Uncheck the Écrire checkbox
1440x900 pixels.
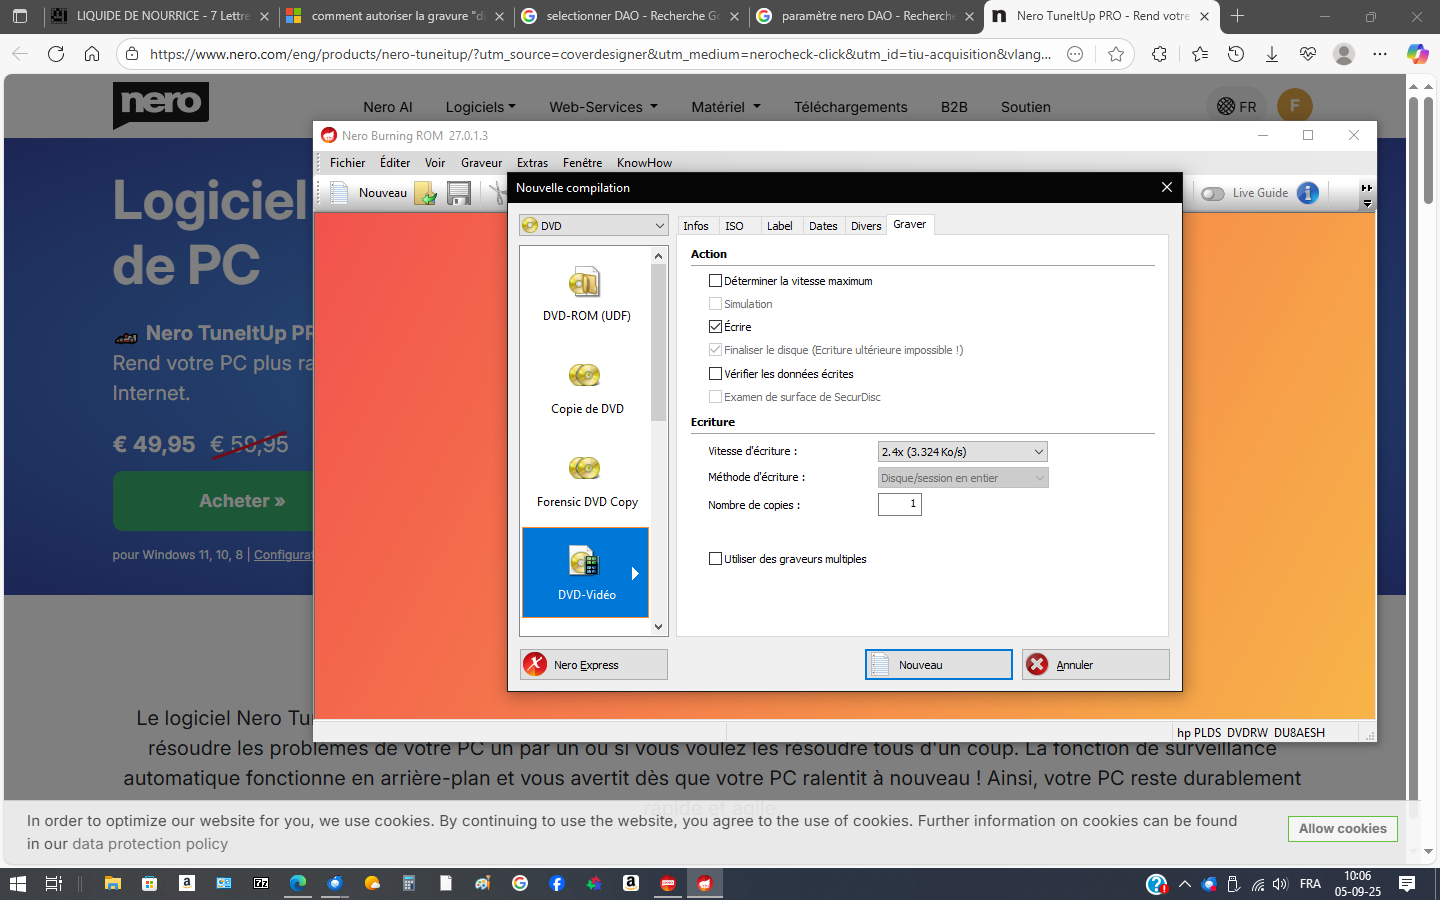pyautogui.click(x=715, y=327)
